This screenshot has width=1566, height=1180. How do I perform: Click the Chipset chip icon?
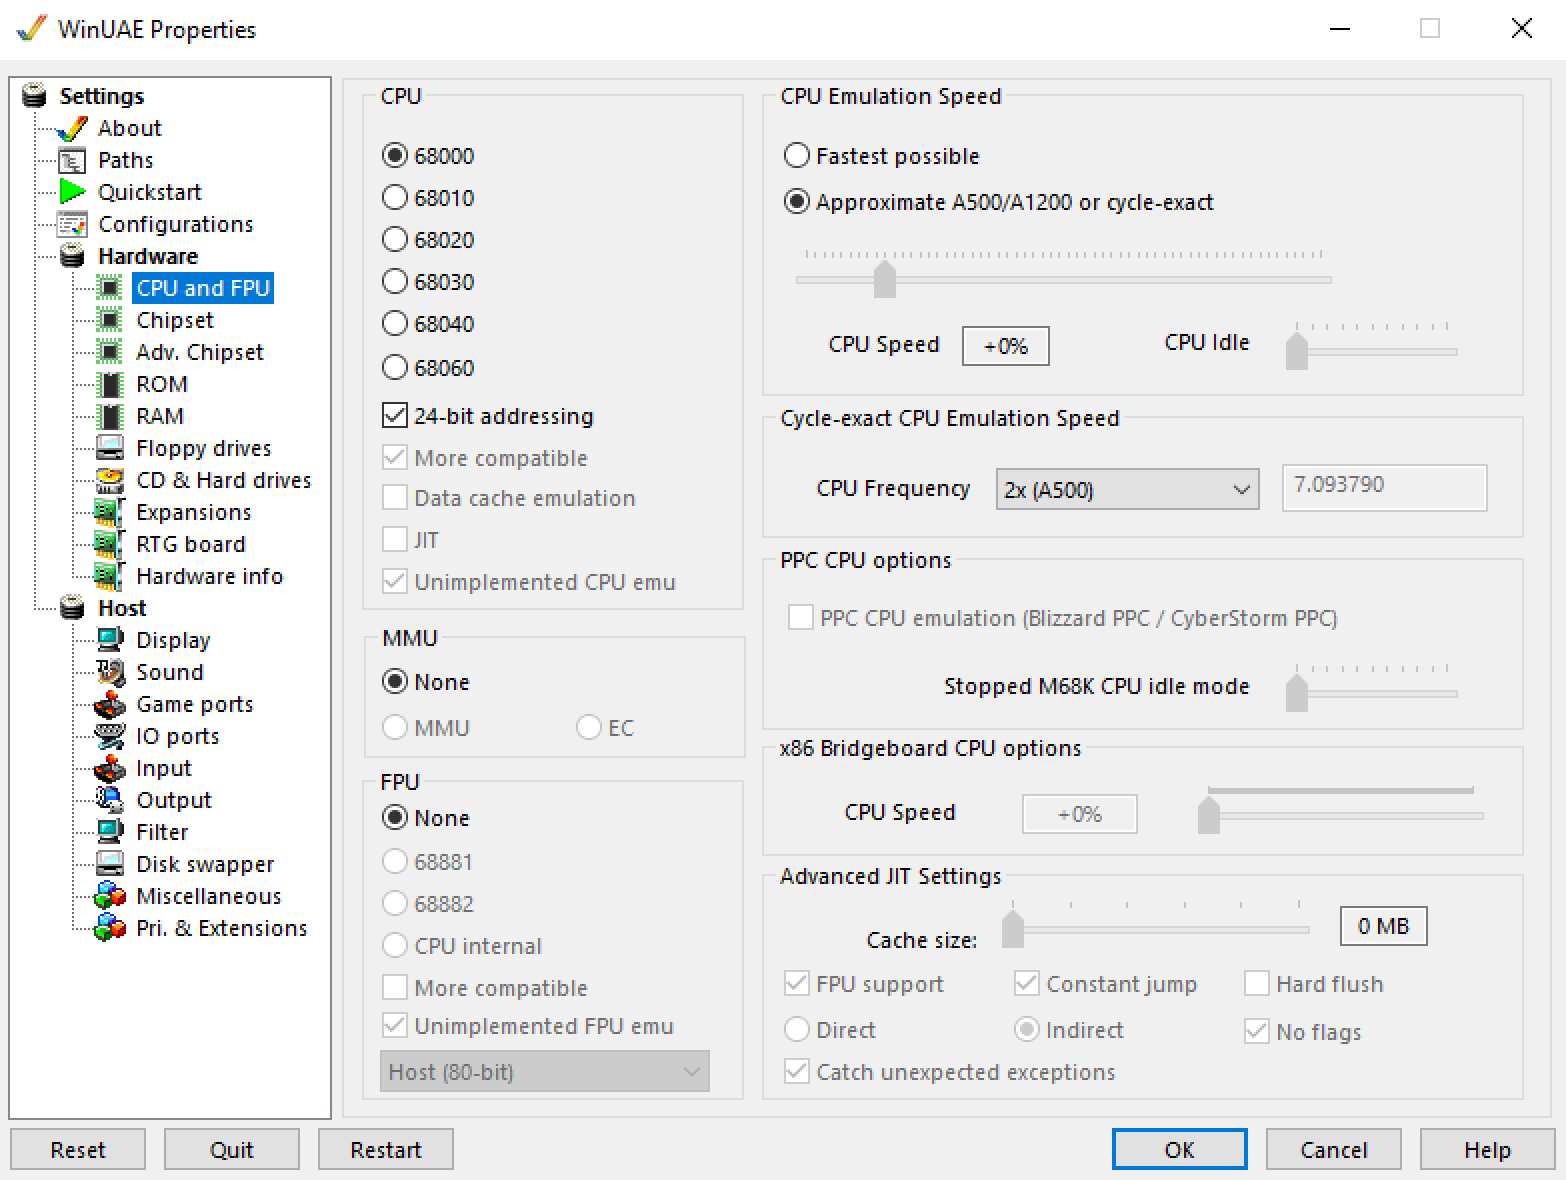coord(110,320)
